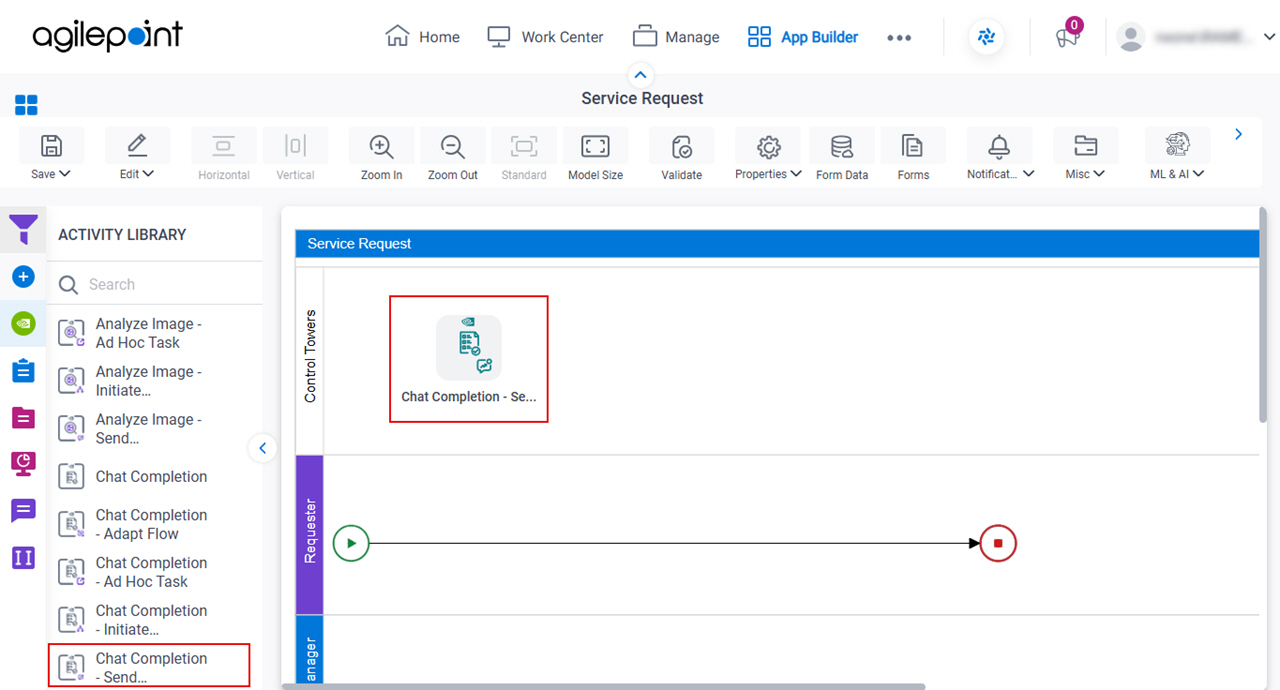
Task: Collapse the header with the up chevron
Action: [641, 75]
